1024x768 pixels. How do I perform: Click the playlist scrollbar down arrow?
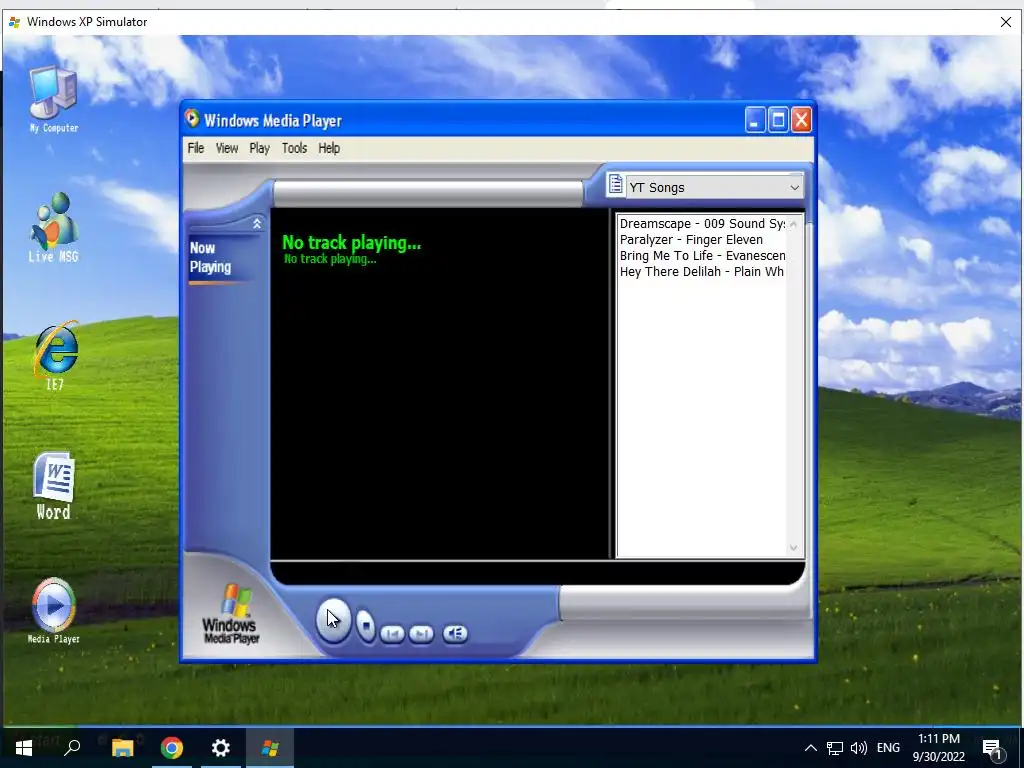[x=793, y=547]
